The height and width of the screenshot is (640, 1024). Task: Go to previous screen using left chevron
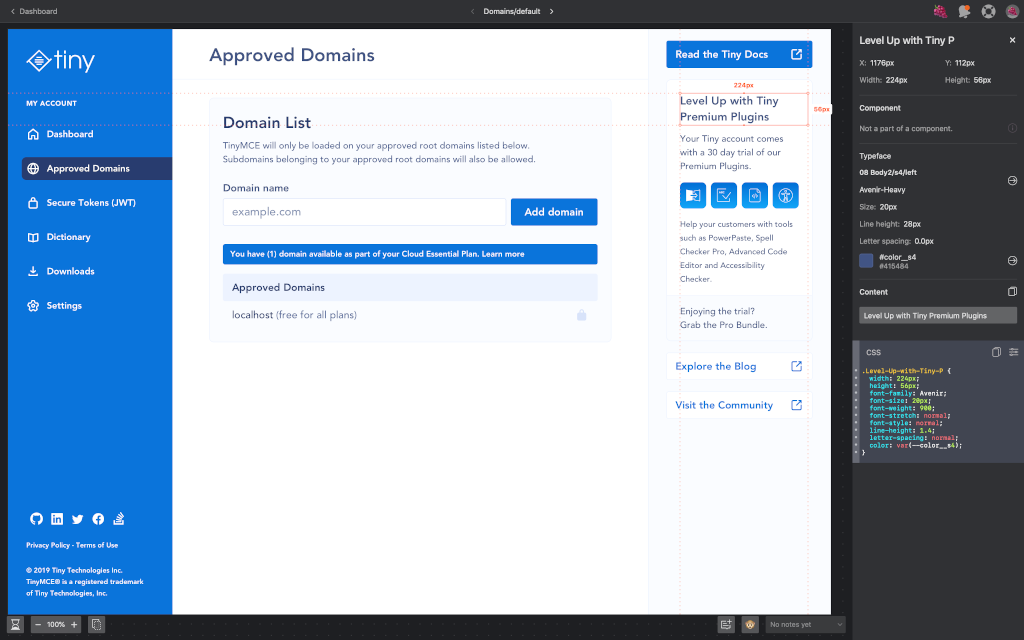(x=472, y=11)
